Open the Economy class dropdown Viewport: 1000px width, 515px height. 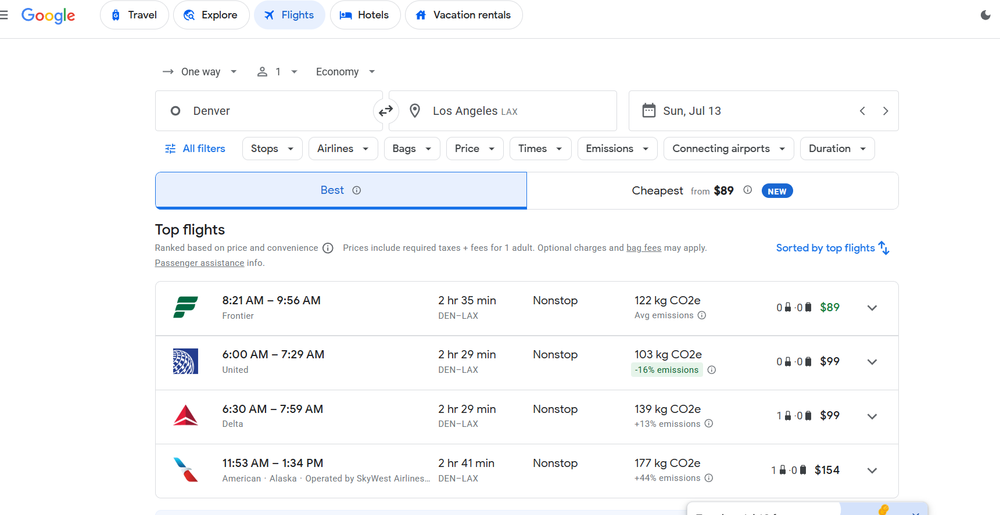pos(346,72)
